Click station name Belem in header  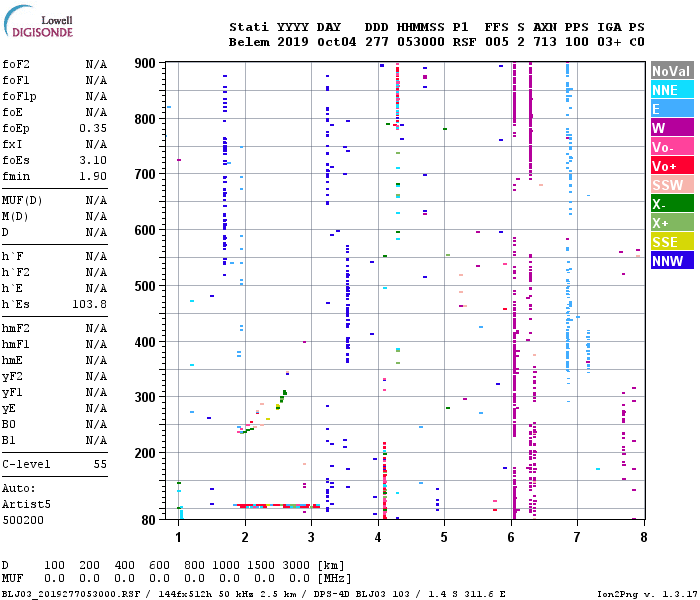(x=249, y=42)
